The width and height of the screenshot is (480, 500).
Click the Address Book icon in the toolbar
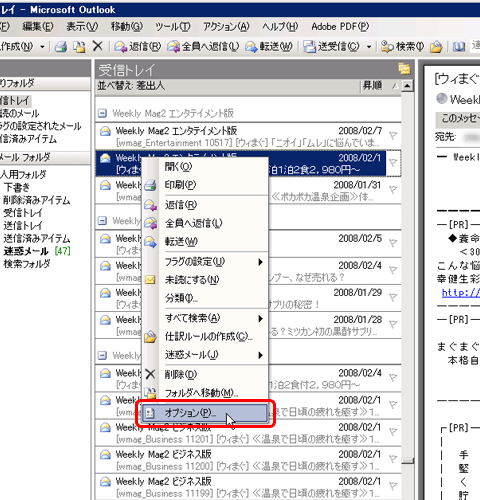click(459, 47)
